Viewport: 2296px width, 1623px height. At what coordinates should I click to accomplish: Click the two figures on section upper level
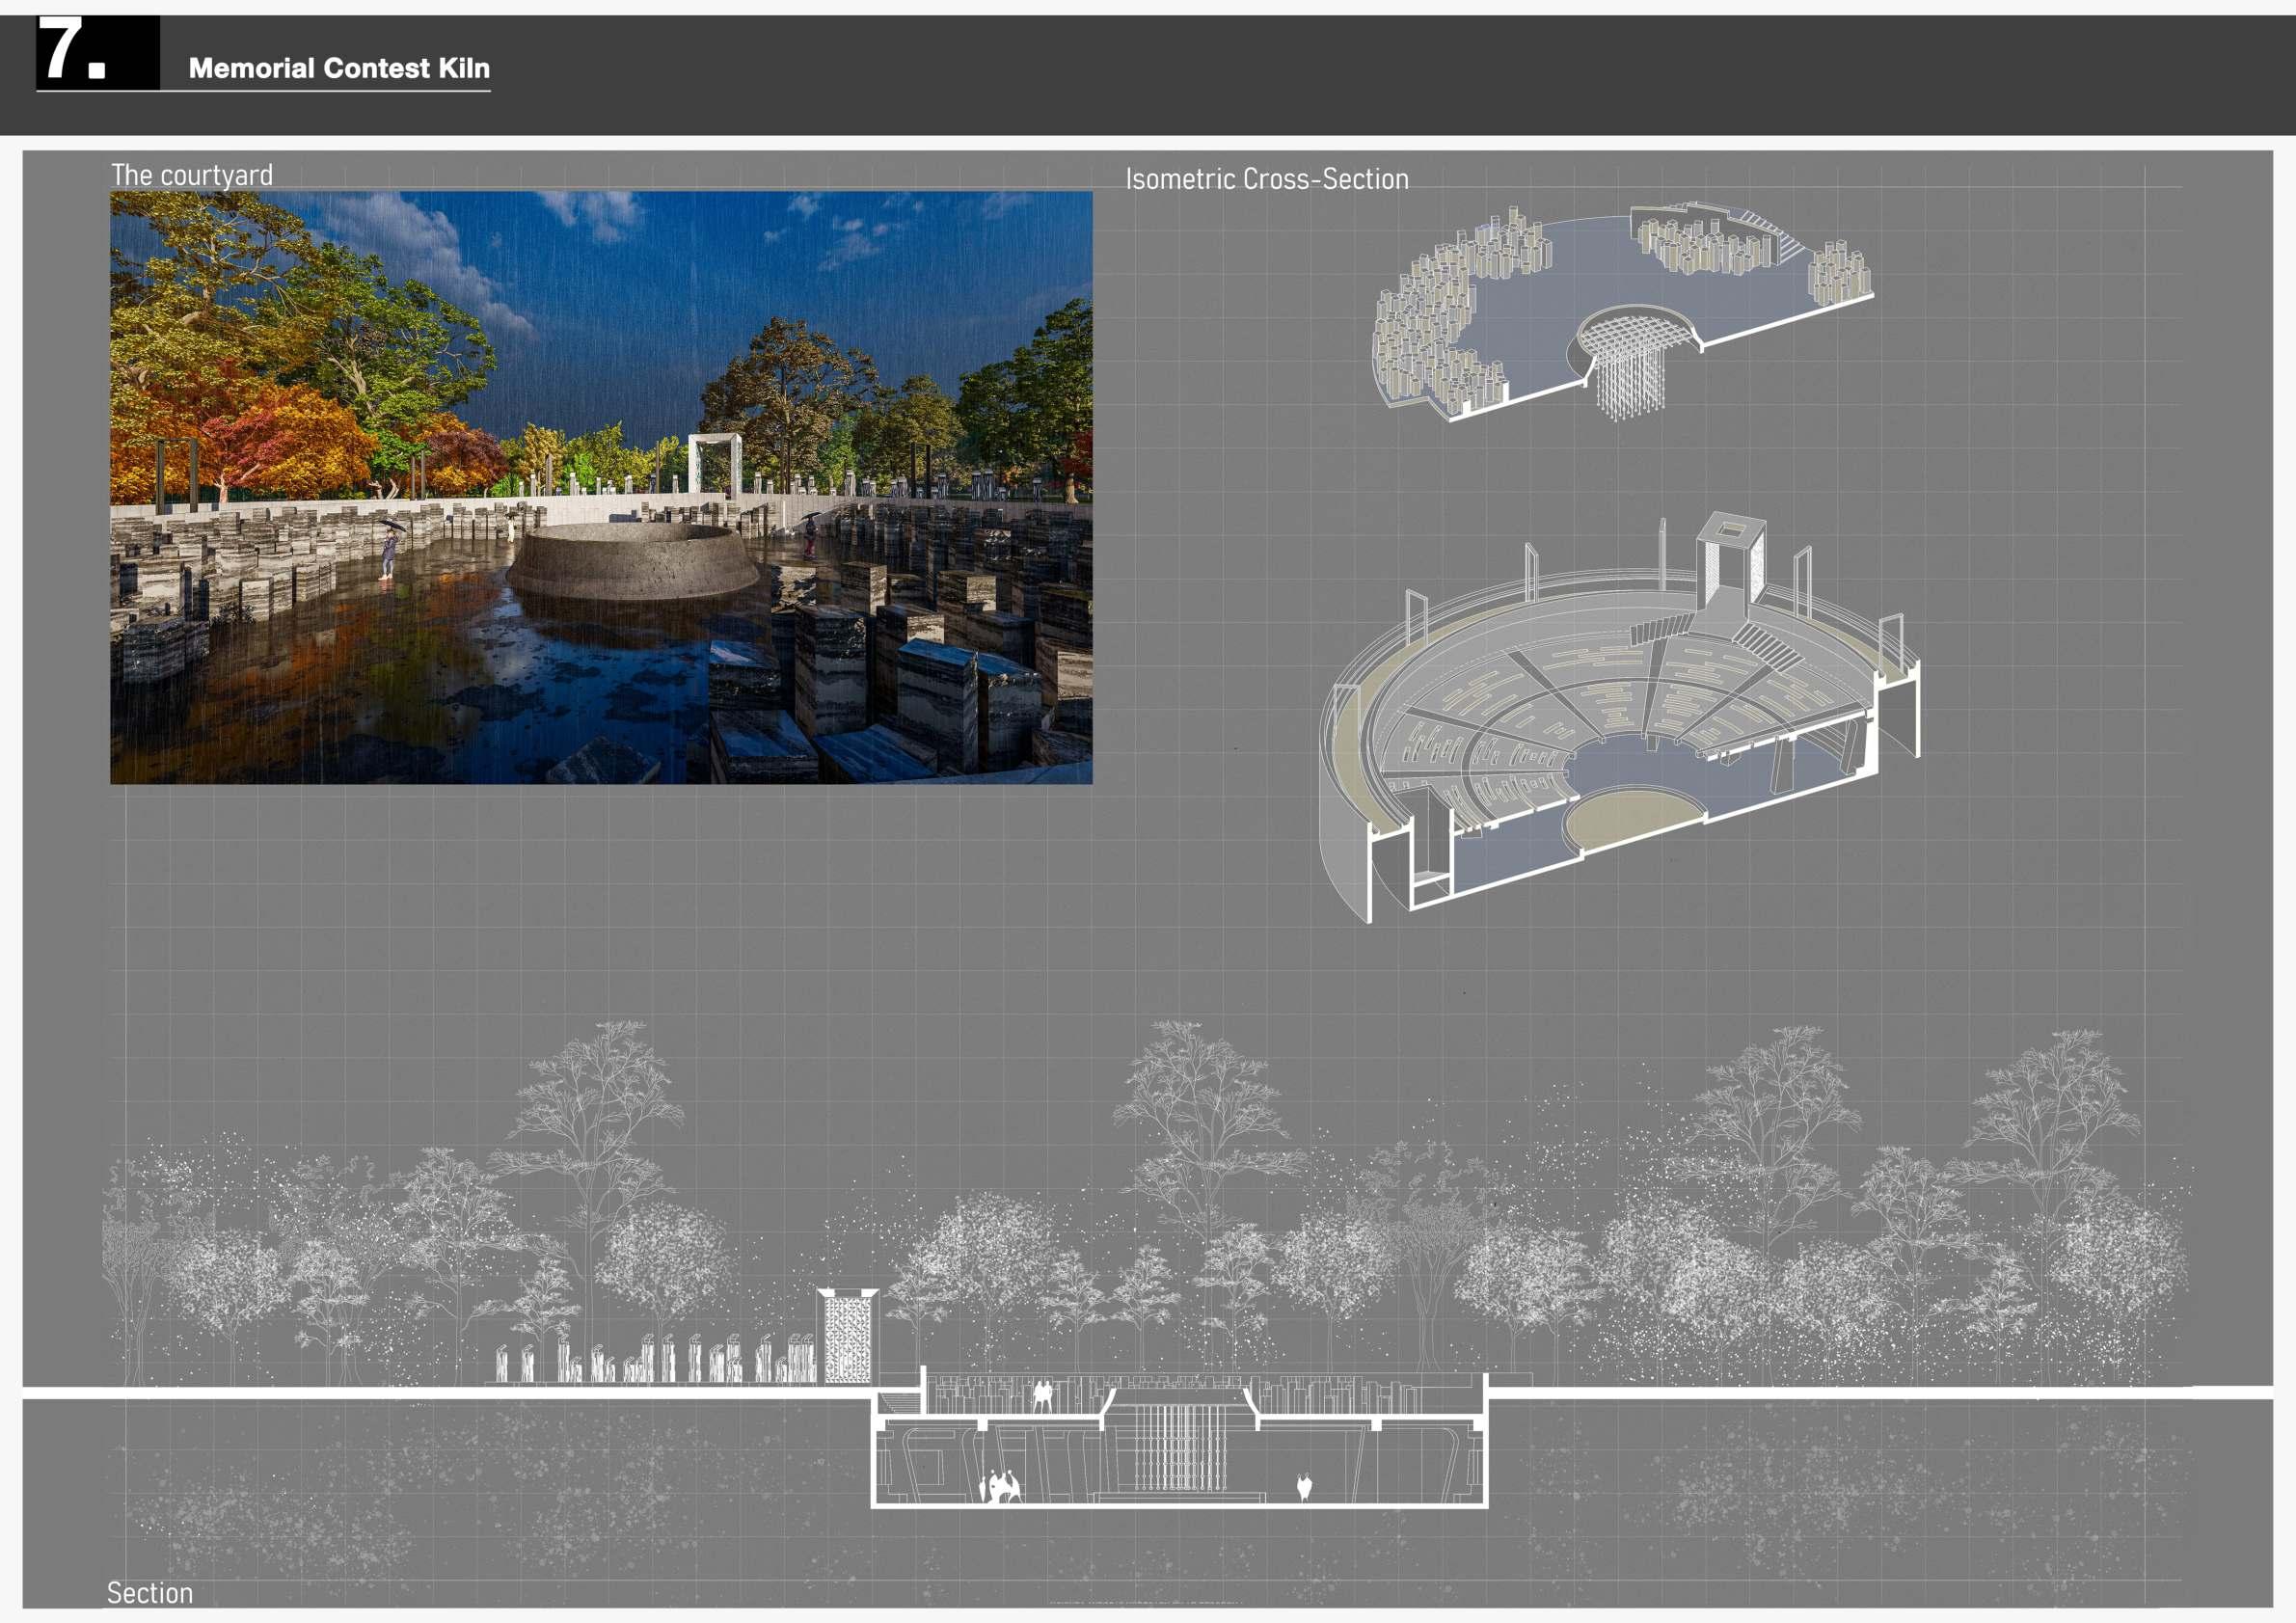[x=1042, y=1396]
